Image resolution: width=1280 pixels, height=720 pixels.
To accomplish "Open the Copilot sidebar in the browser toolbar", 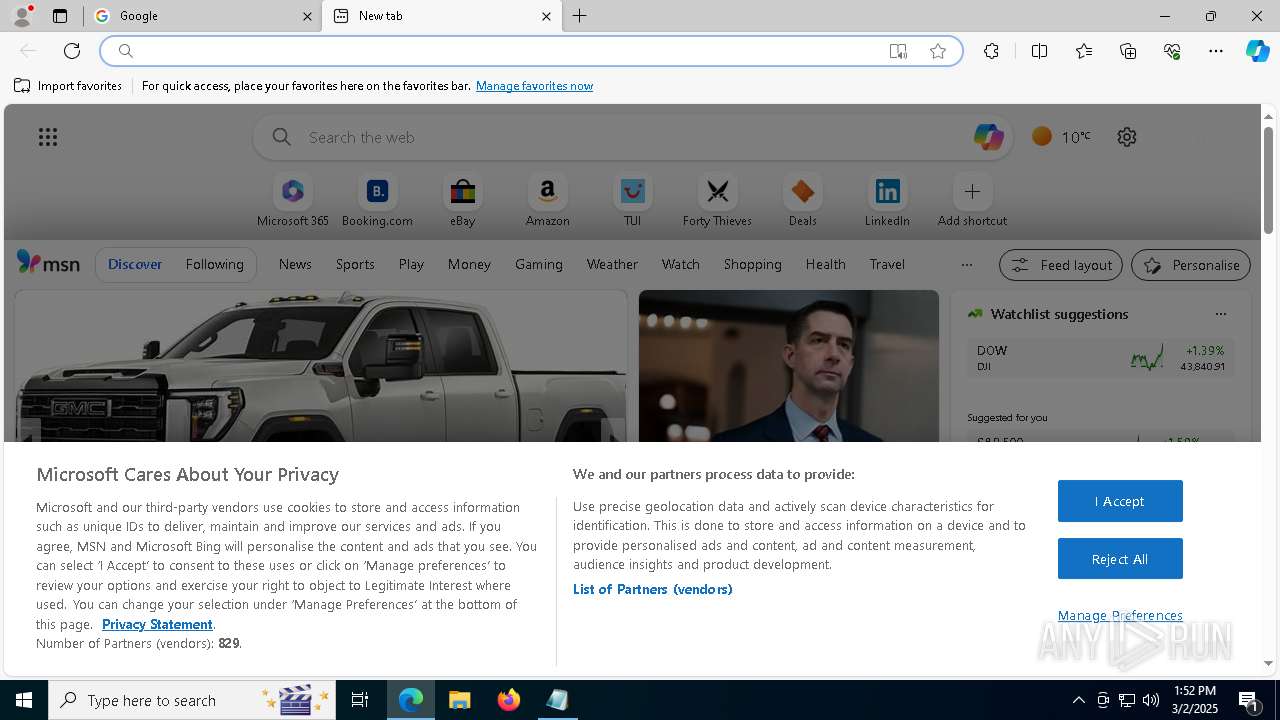I will tap(1257, 51).
